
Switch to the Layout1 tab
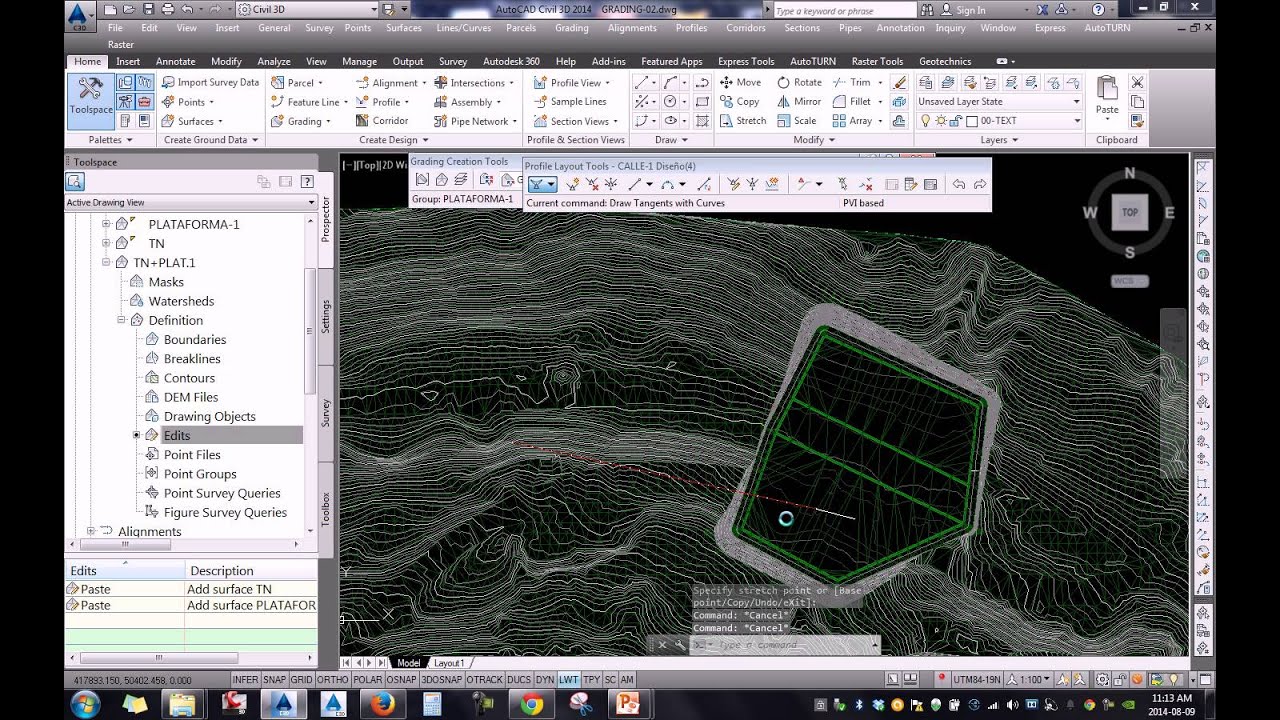448,663
